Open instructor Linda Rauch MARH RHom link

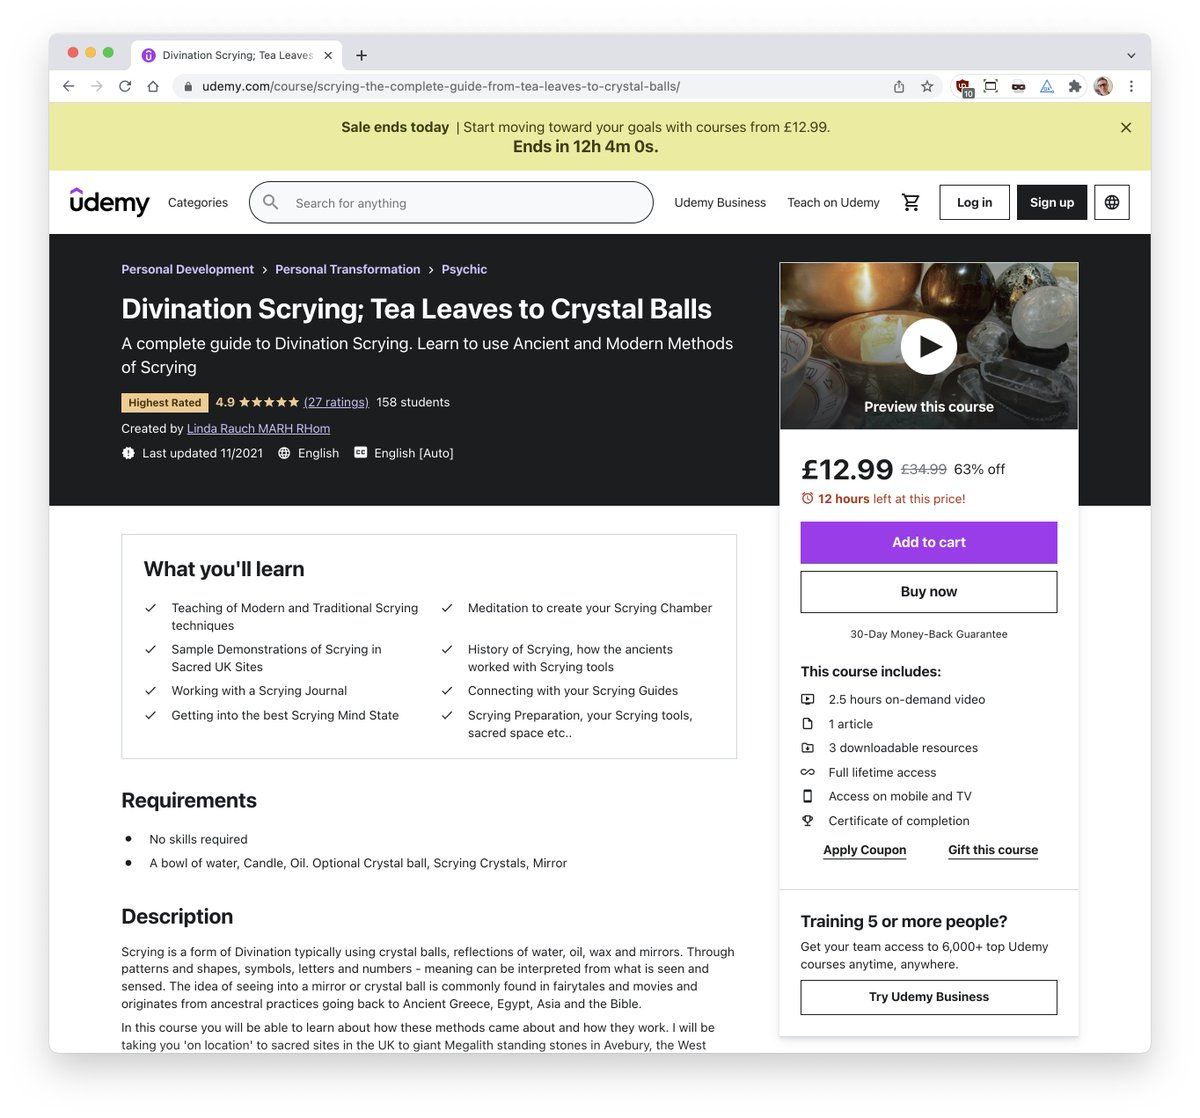click(258, 428)
